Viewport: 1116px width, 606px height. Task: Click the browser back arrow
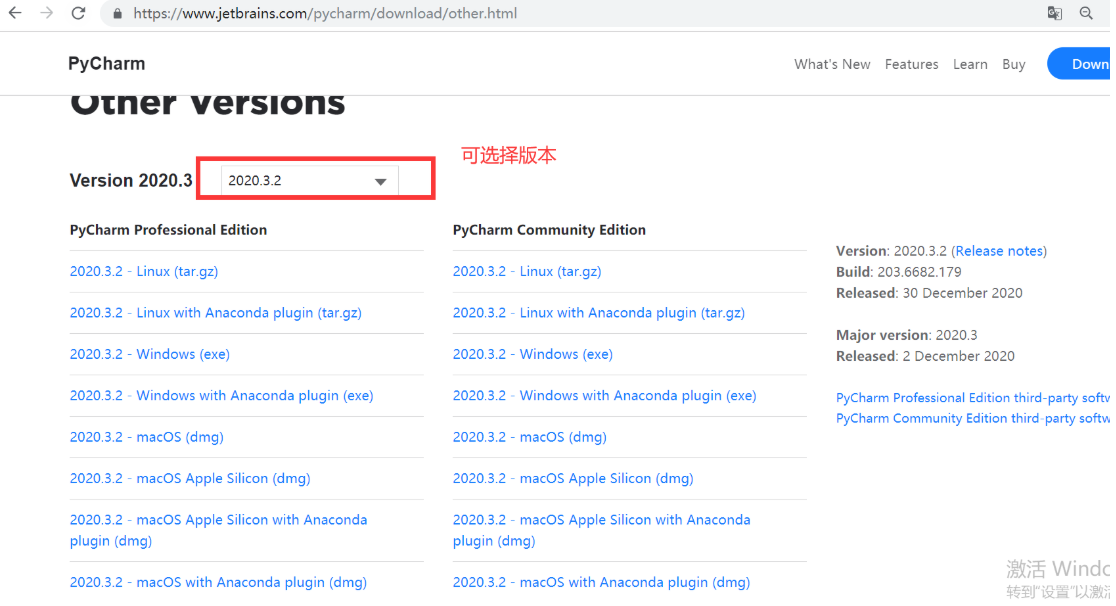click(15, 13)
